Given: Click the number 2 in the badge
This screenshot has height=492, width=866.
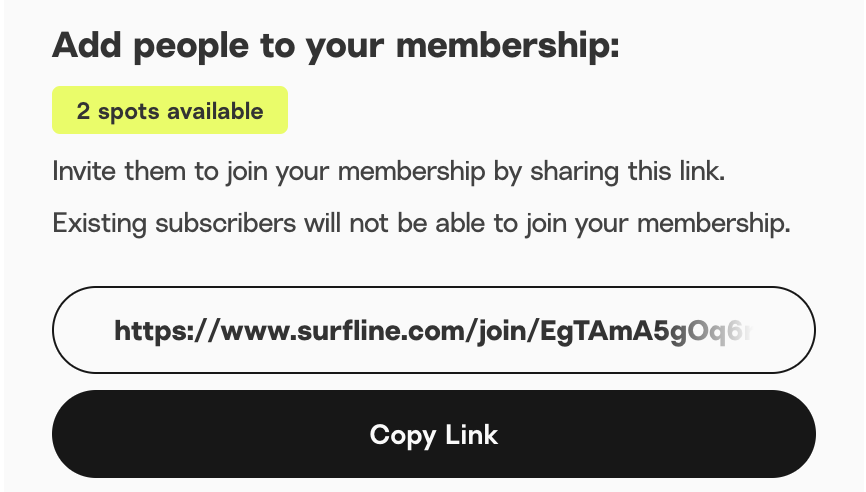Looking at the screenshot, I should 83,111.
